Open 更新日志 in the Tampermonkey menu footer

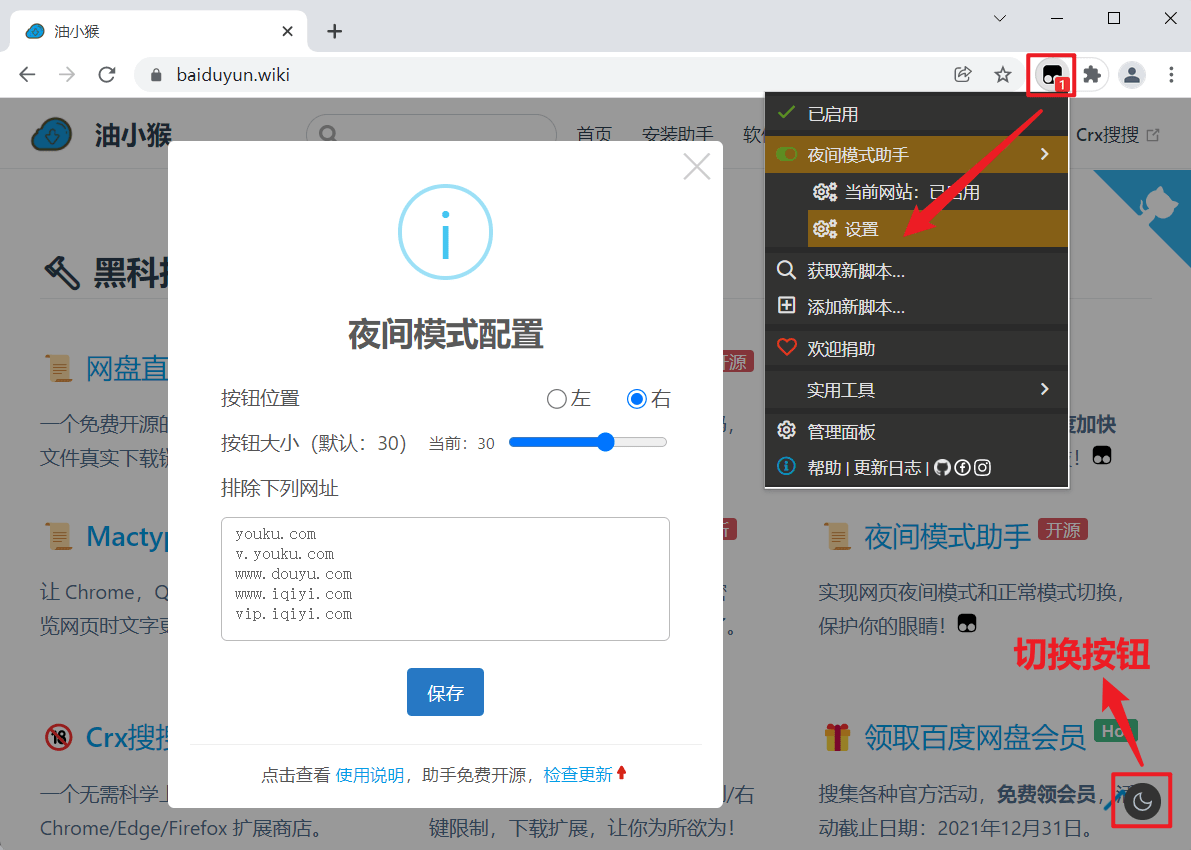[887, 467]
